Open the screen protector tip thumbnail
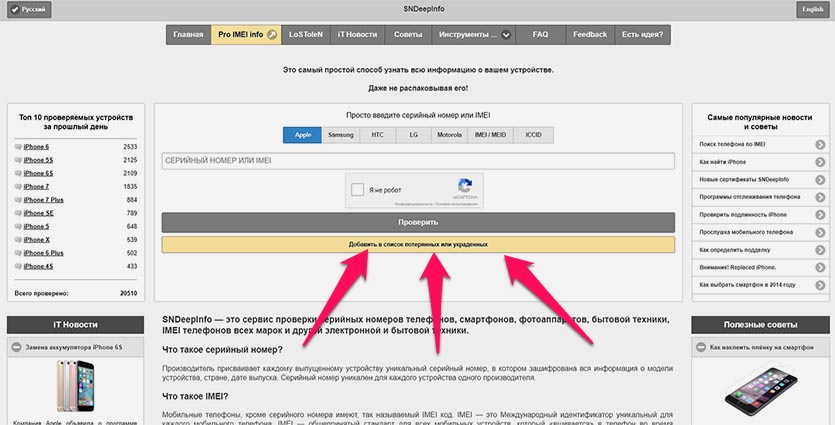 pyautogui.click(x=762, y=391)
